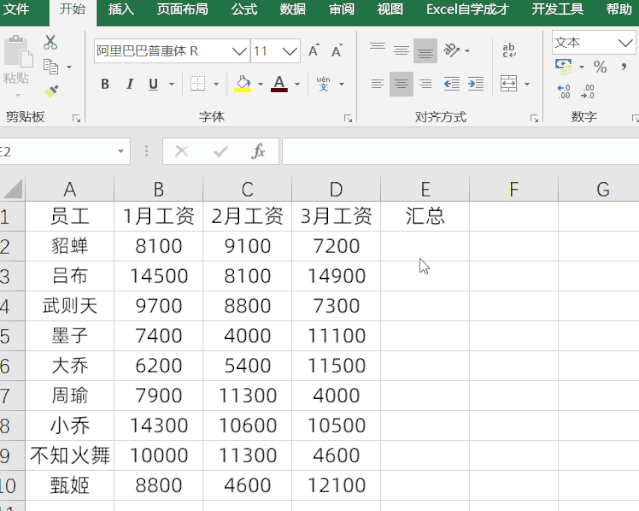Viewport: 639px width, 511px height.
Task: Open the 公式 ribbon tab
Action: (x=244, y=10)
